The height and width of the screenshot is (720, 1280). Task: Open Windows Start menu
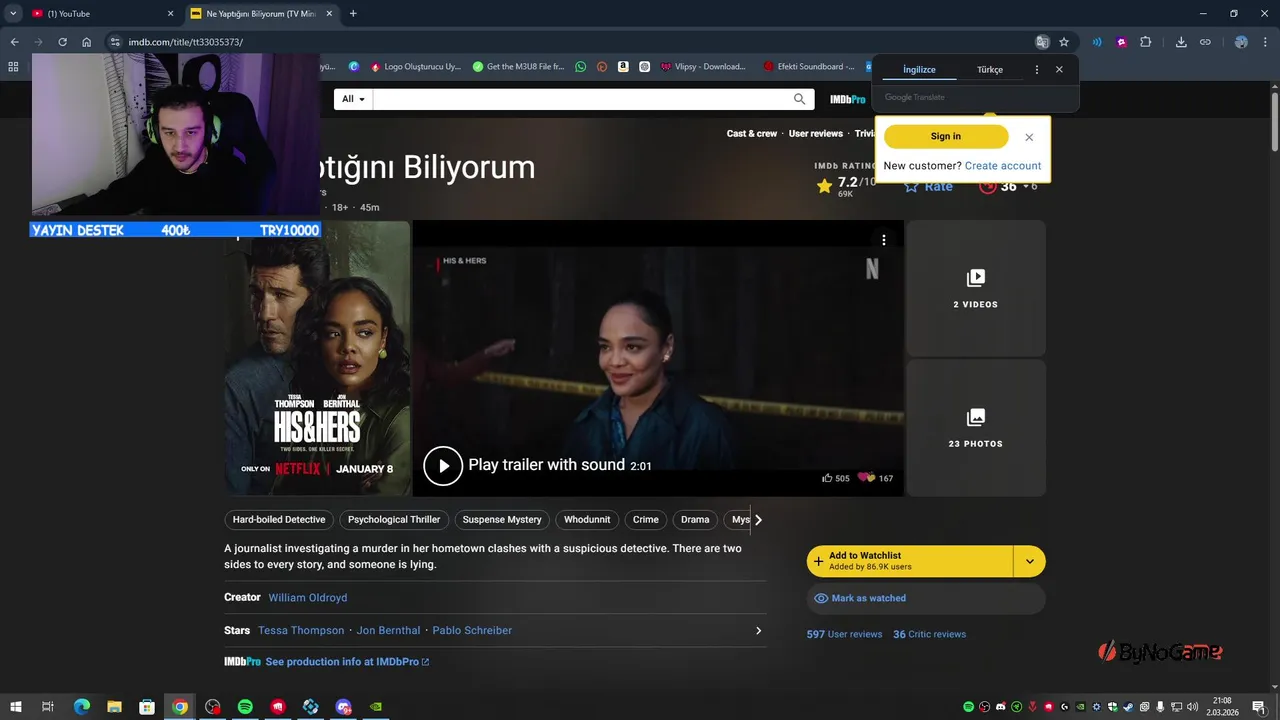coord(15,707)
